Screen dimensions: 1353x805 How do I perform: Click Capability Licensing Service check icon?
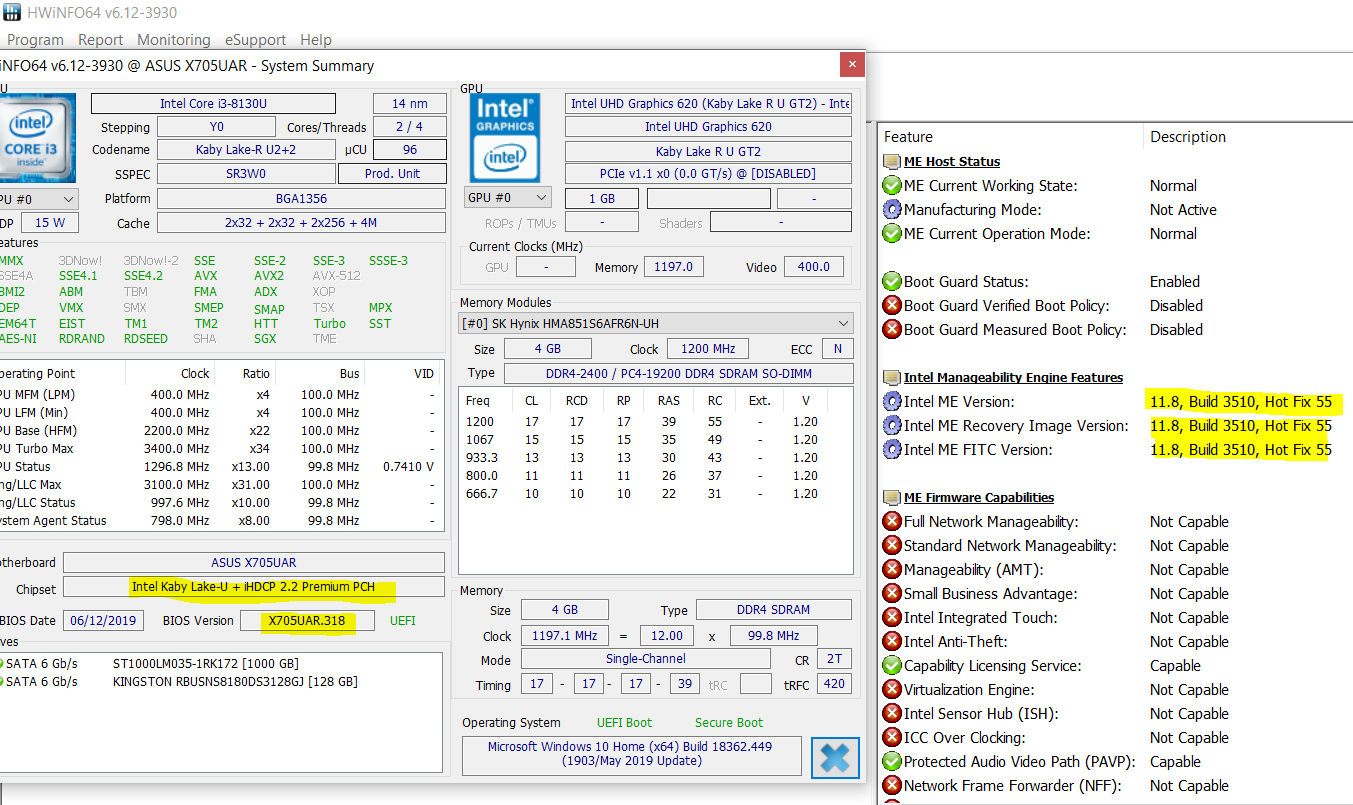coord(892,666)
